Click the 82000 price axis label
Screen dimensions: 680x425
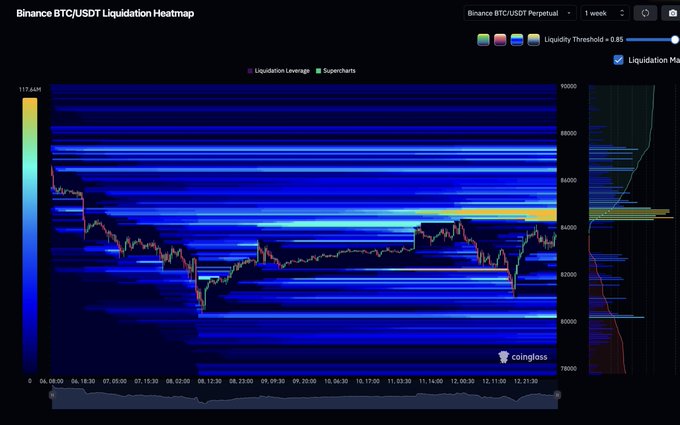pos(568,275)
